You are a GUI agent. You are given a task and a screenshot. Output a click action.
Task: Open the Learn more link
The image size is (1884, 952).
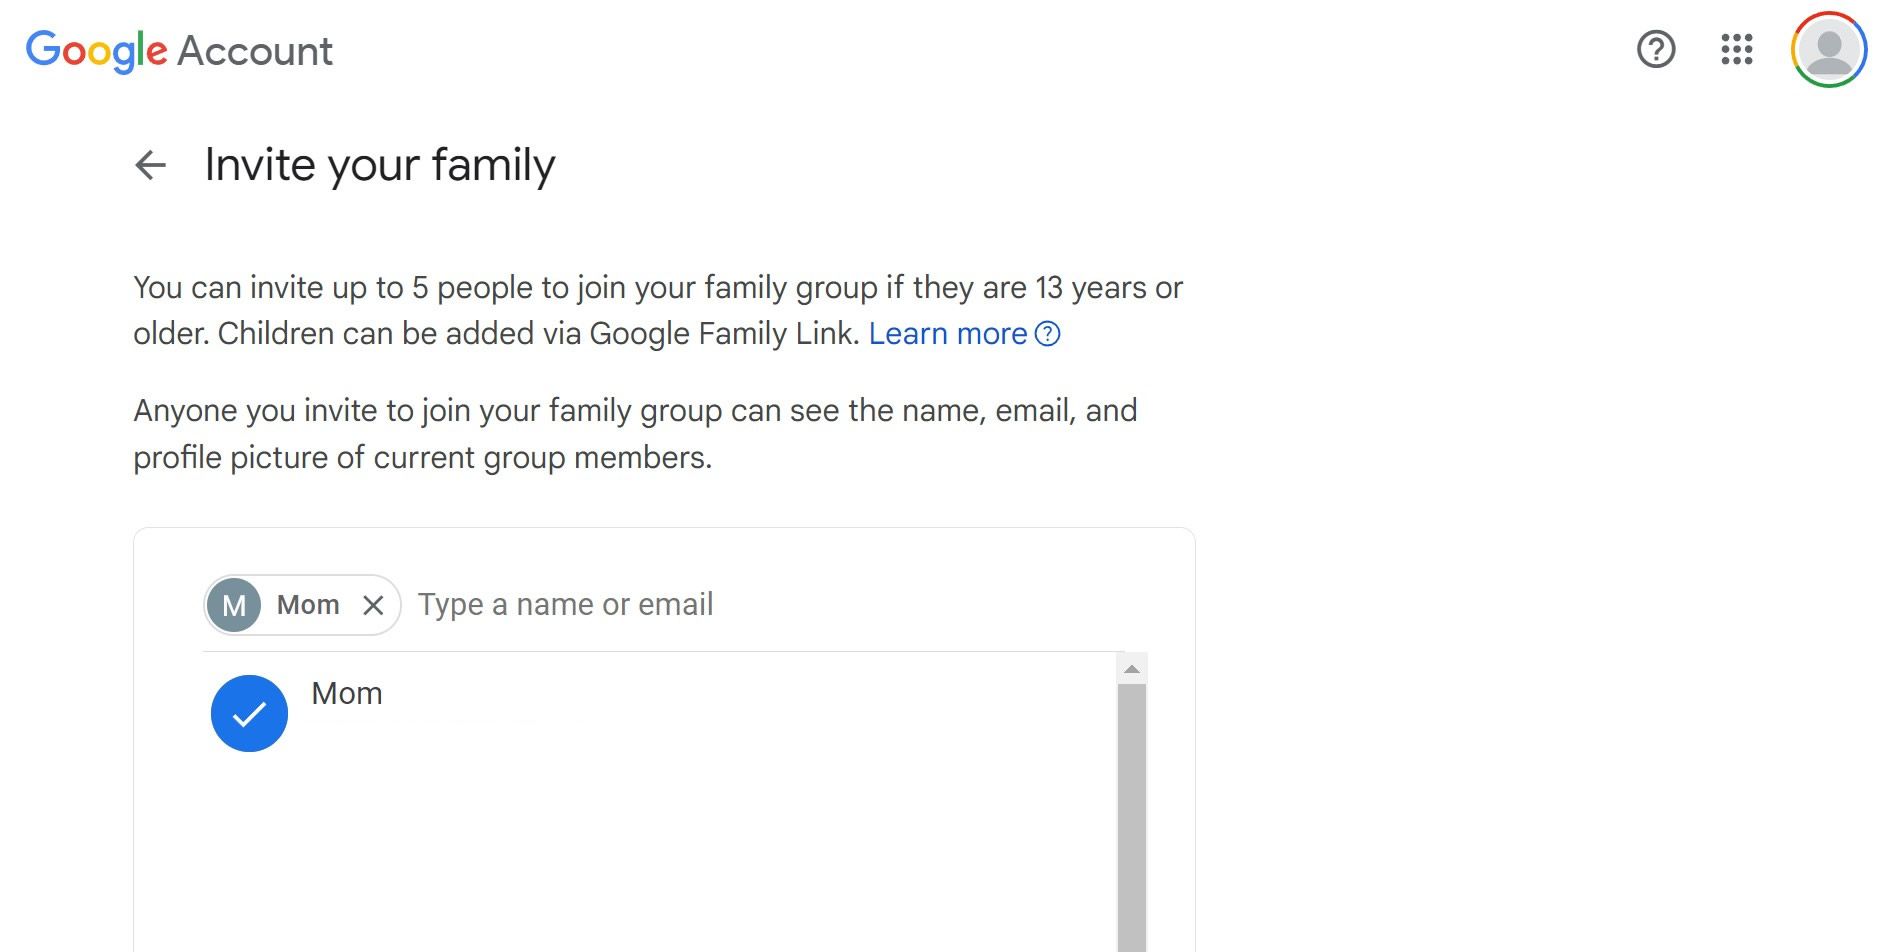click(948, 334)
